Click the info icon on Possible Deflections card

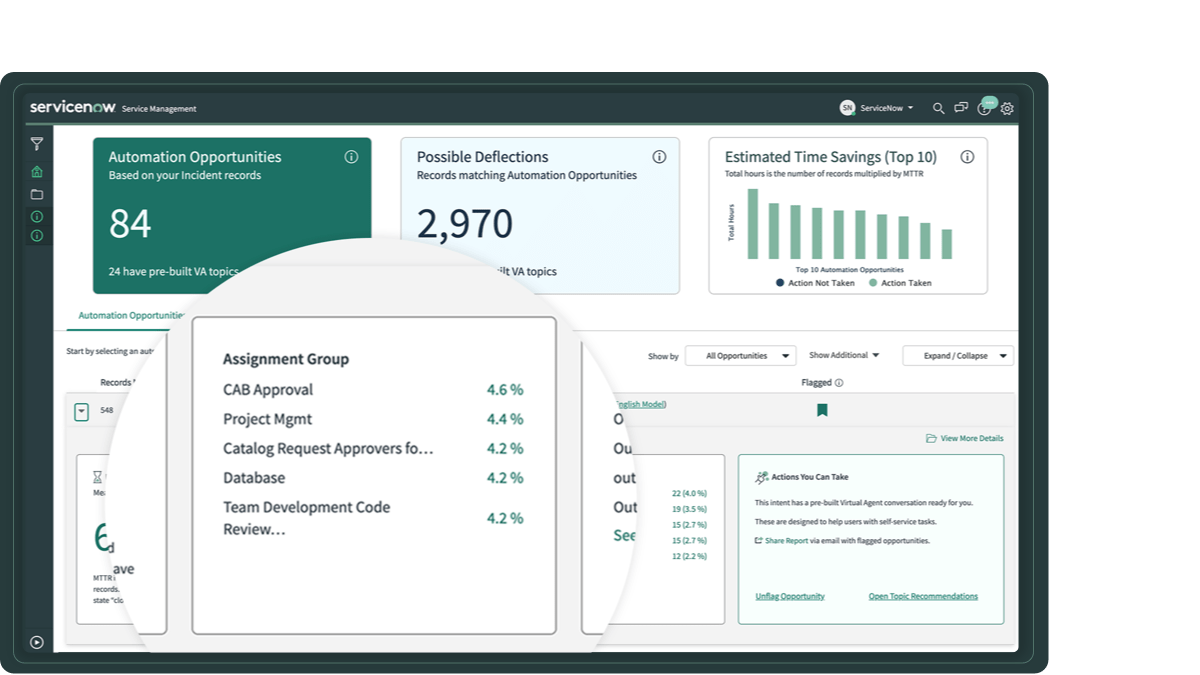coord(659,156)
